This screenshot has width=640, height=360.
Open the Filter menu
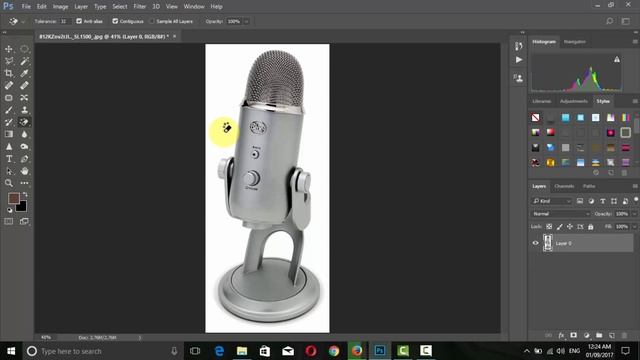point(140,7)
